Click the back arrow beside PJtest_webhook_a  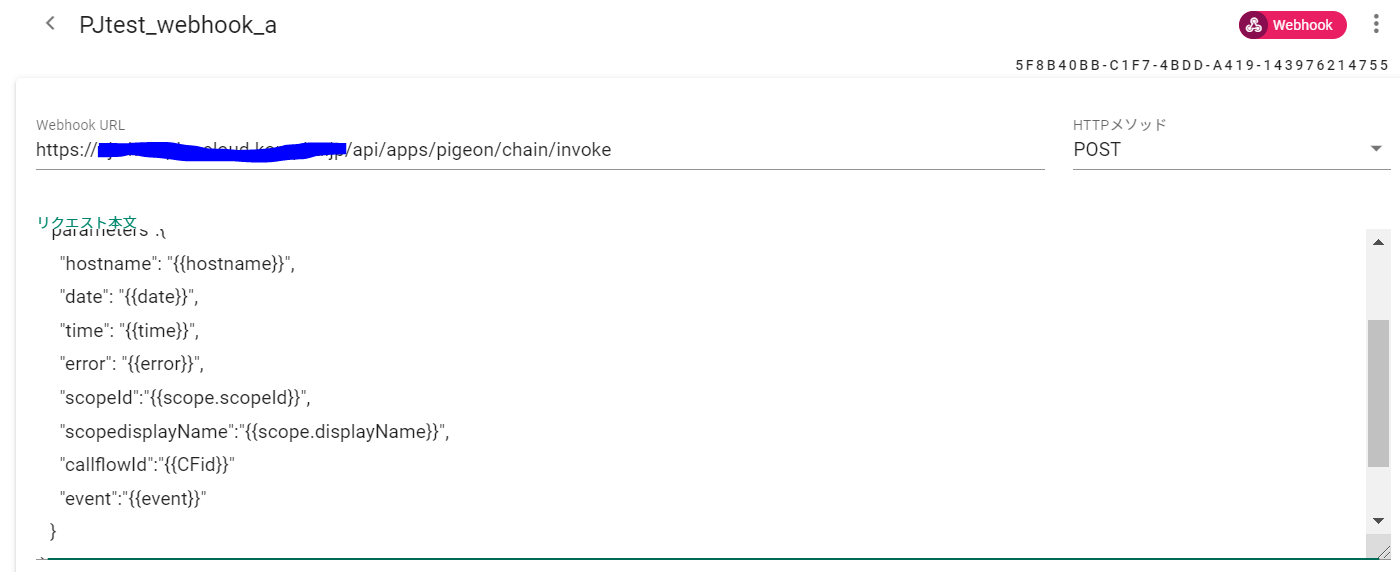click(50, 24)
